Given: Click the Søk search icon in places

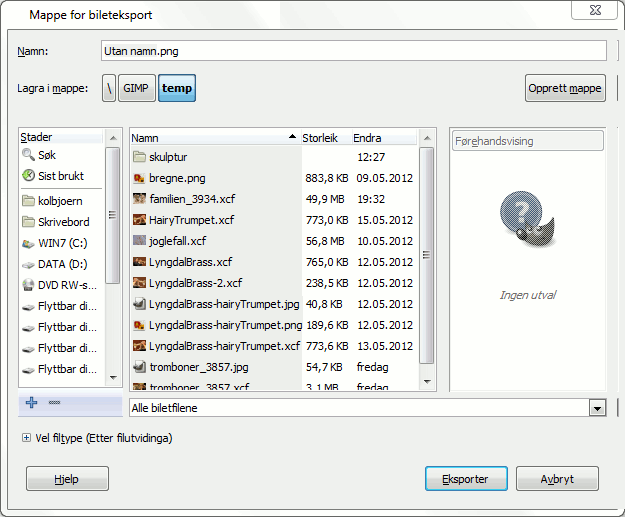Looking at the screenshot, I should 28,156.
